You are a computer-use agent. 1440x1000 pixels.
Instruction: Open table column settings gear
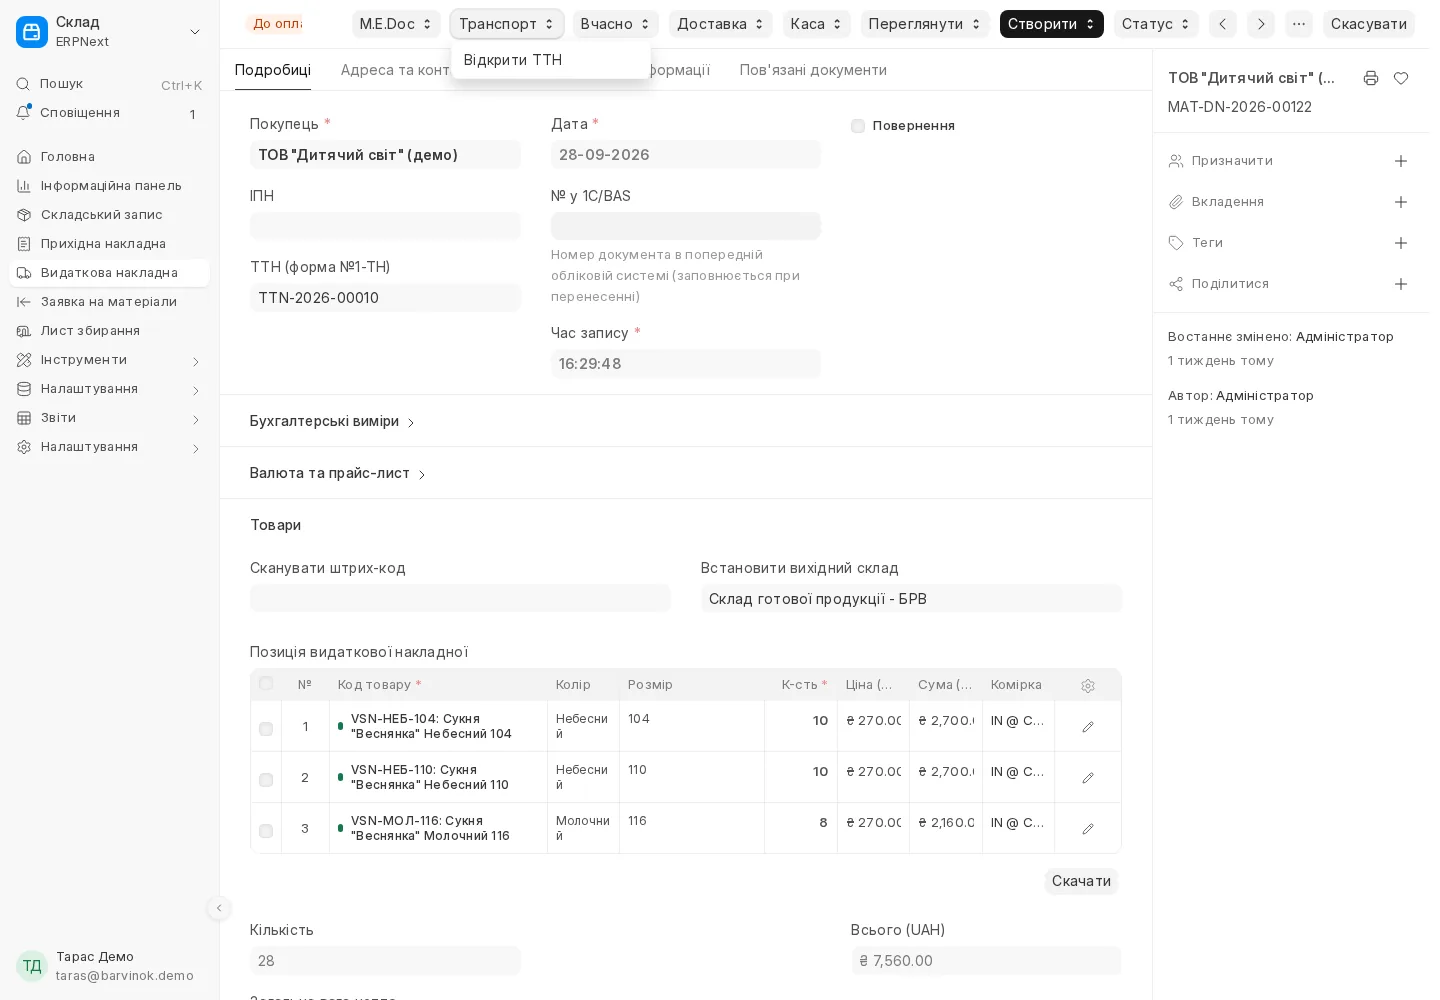[x=1088, y=686]
